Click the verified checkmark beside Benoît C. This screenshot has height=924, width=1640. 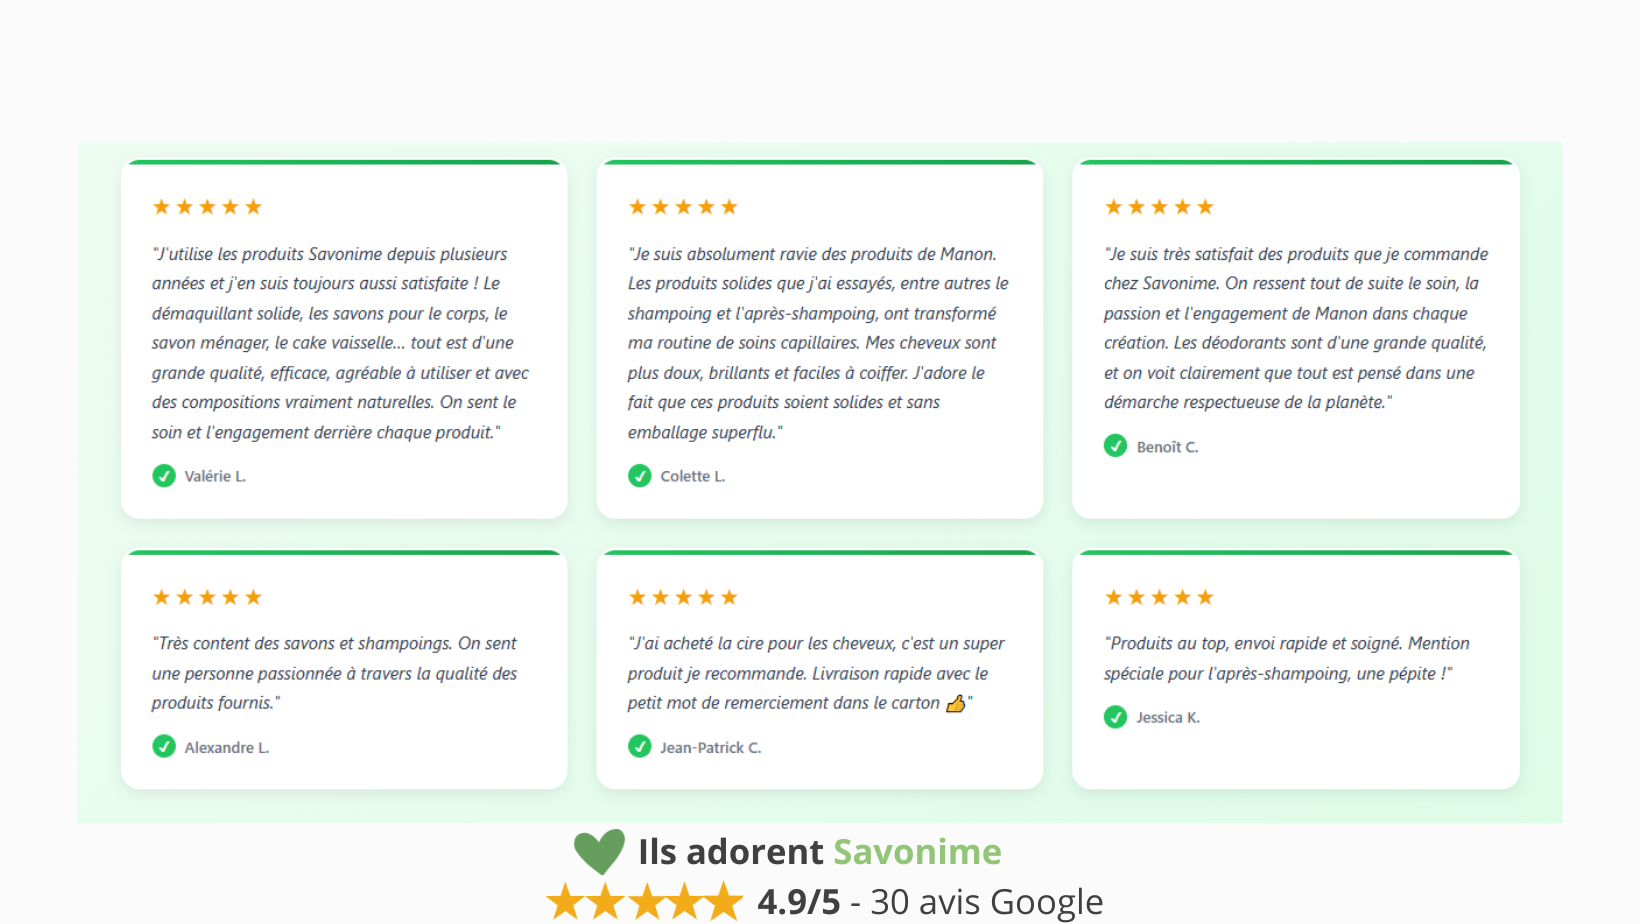(1116, 446)
